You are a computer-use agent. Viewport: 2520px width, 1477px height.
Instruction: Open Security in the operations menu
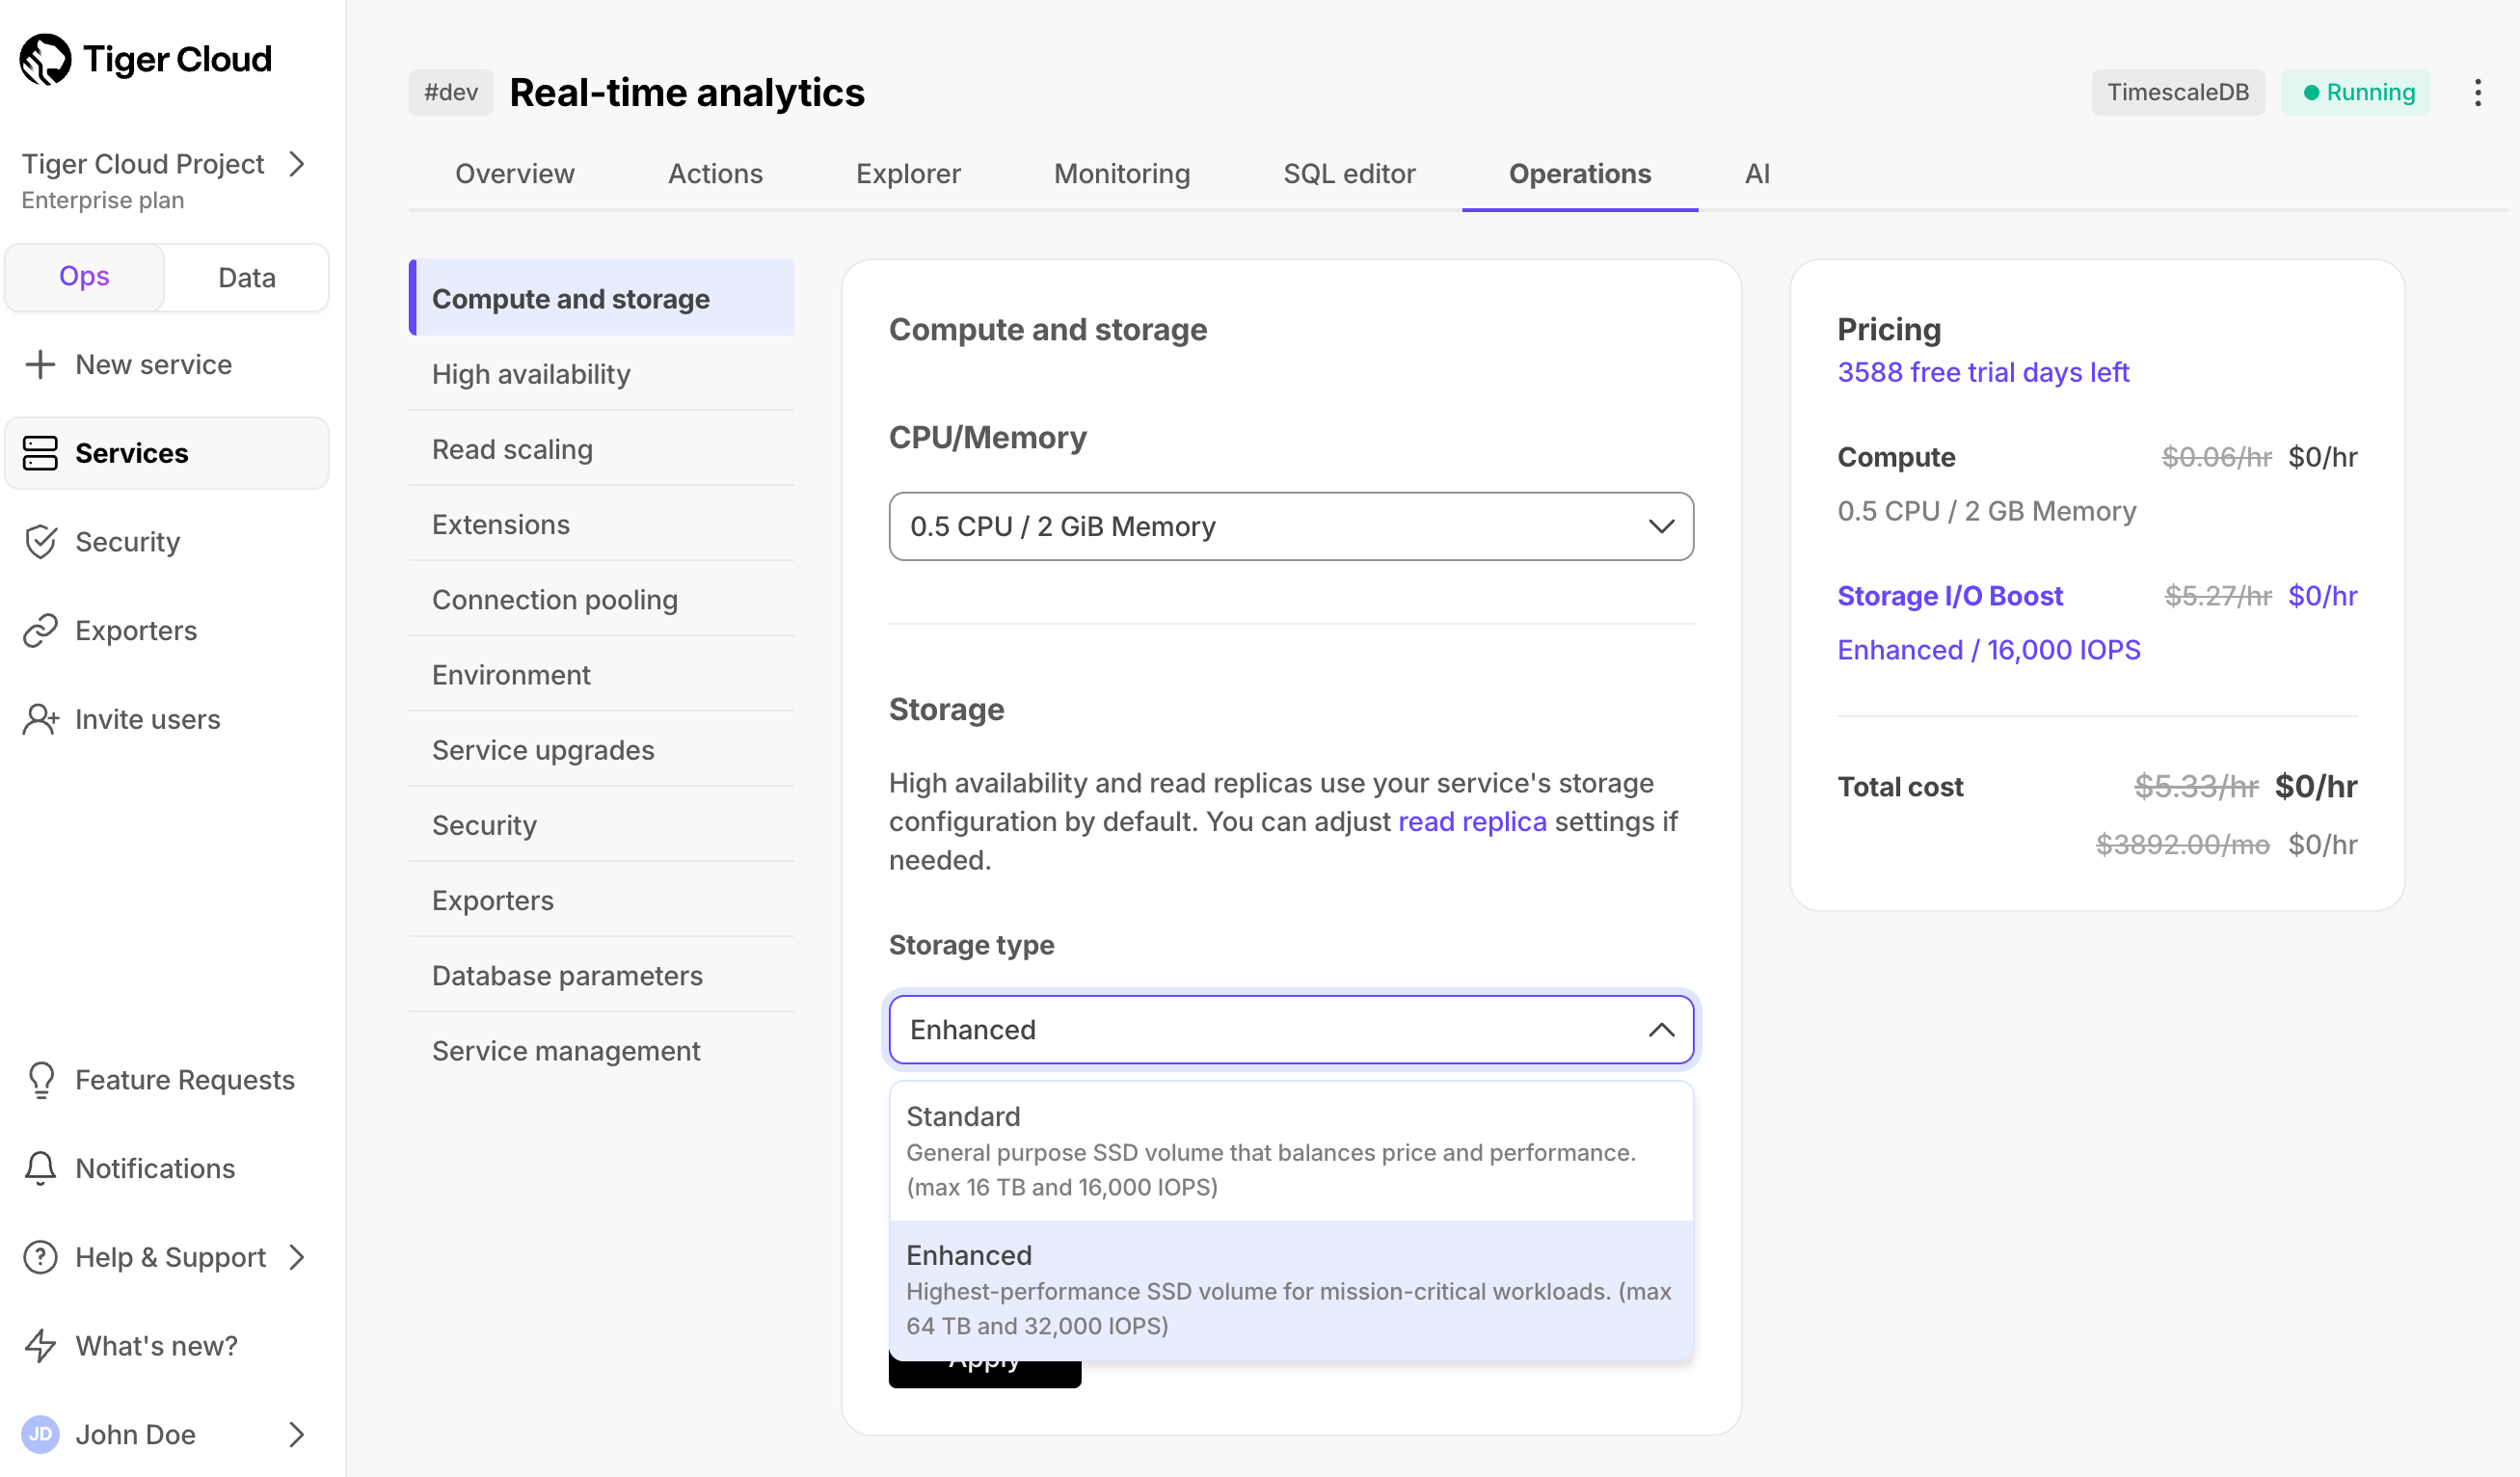(x=602, y=825)
